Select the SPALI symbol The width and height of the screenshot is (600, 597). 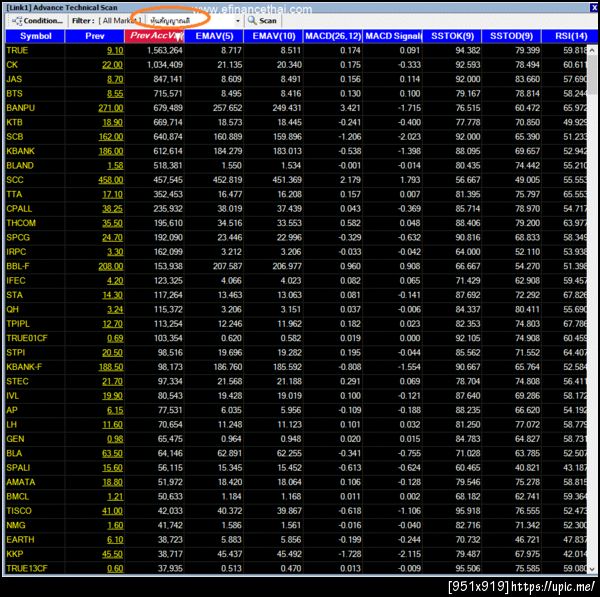(18, 468)
